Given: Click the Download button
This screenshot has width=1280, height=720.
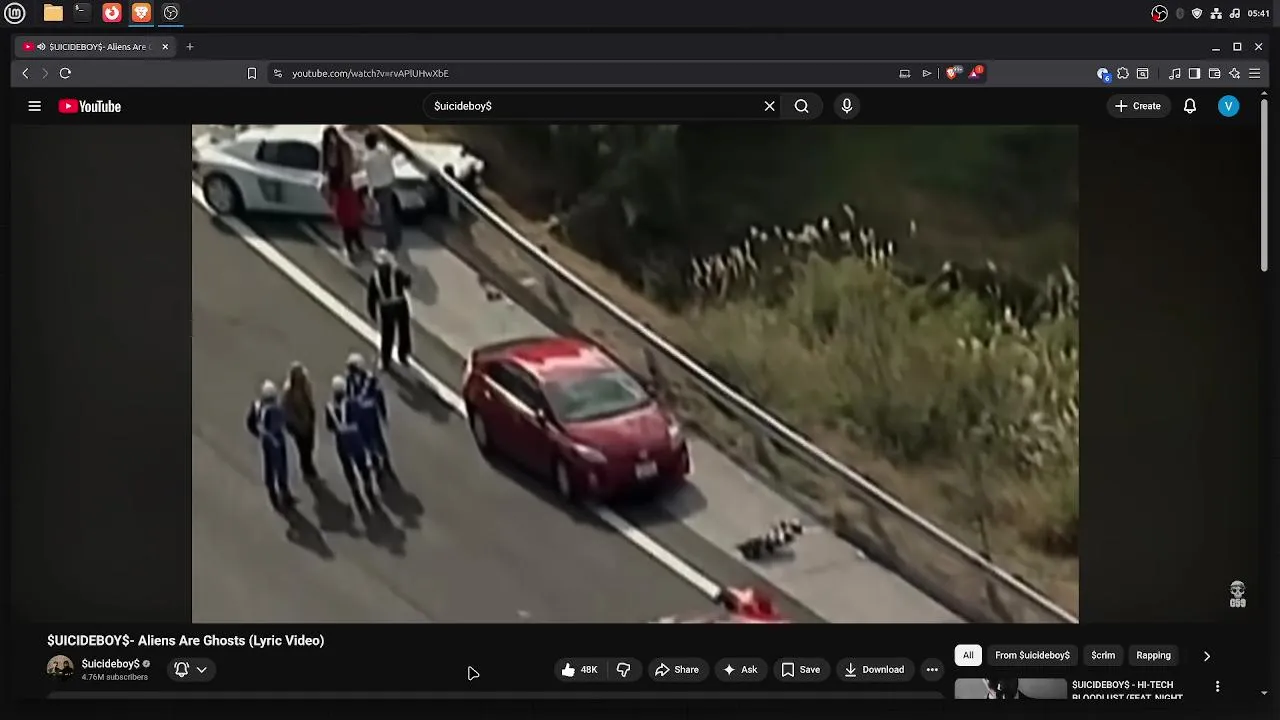Looking at the screenshot, I should click(874, 670).
